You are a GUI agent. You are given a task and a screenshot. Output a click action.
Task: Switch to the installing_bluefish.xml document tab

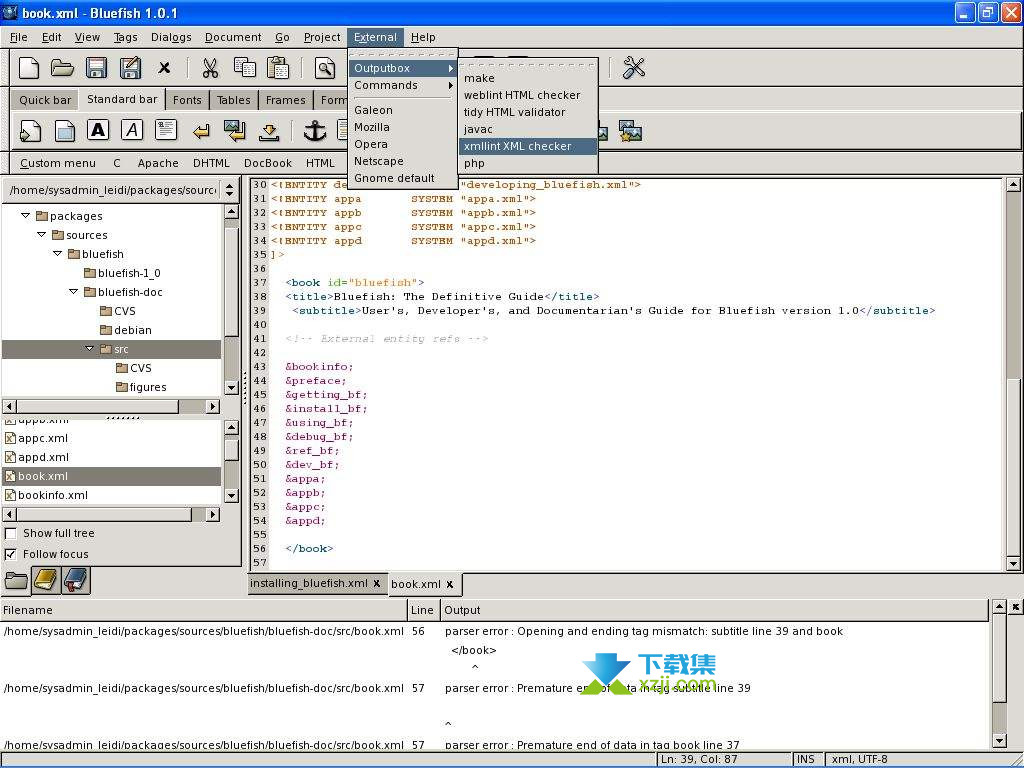(309, 584)
